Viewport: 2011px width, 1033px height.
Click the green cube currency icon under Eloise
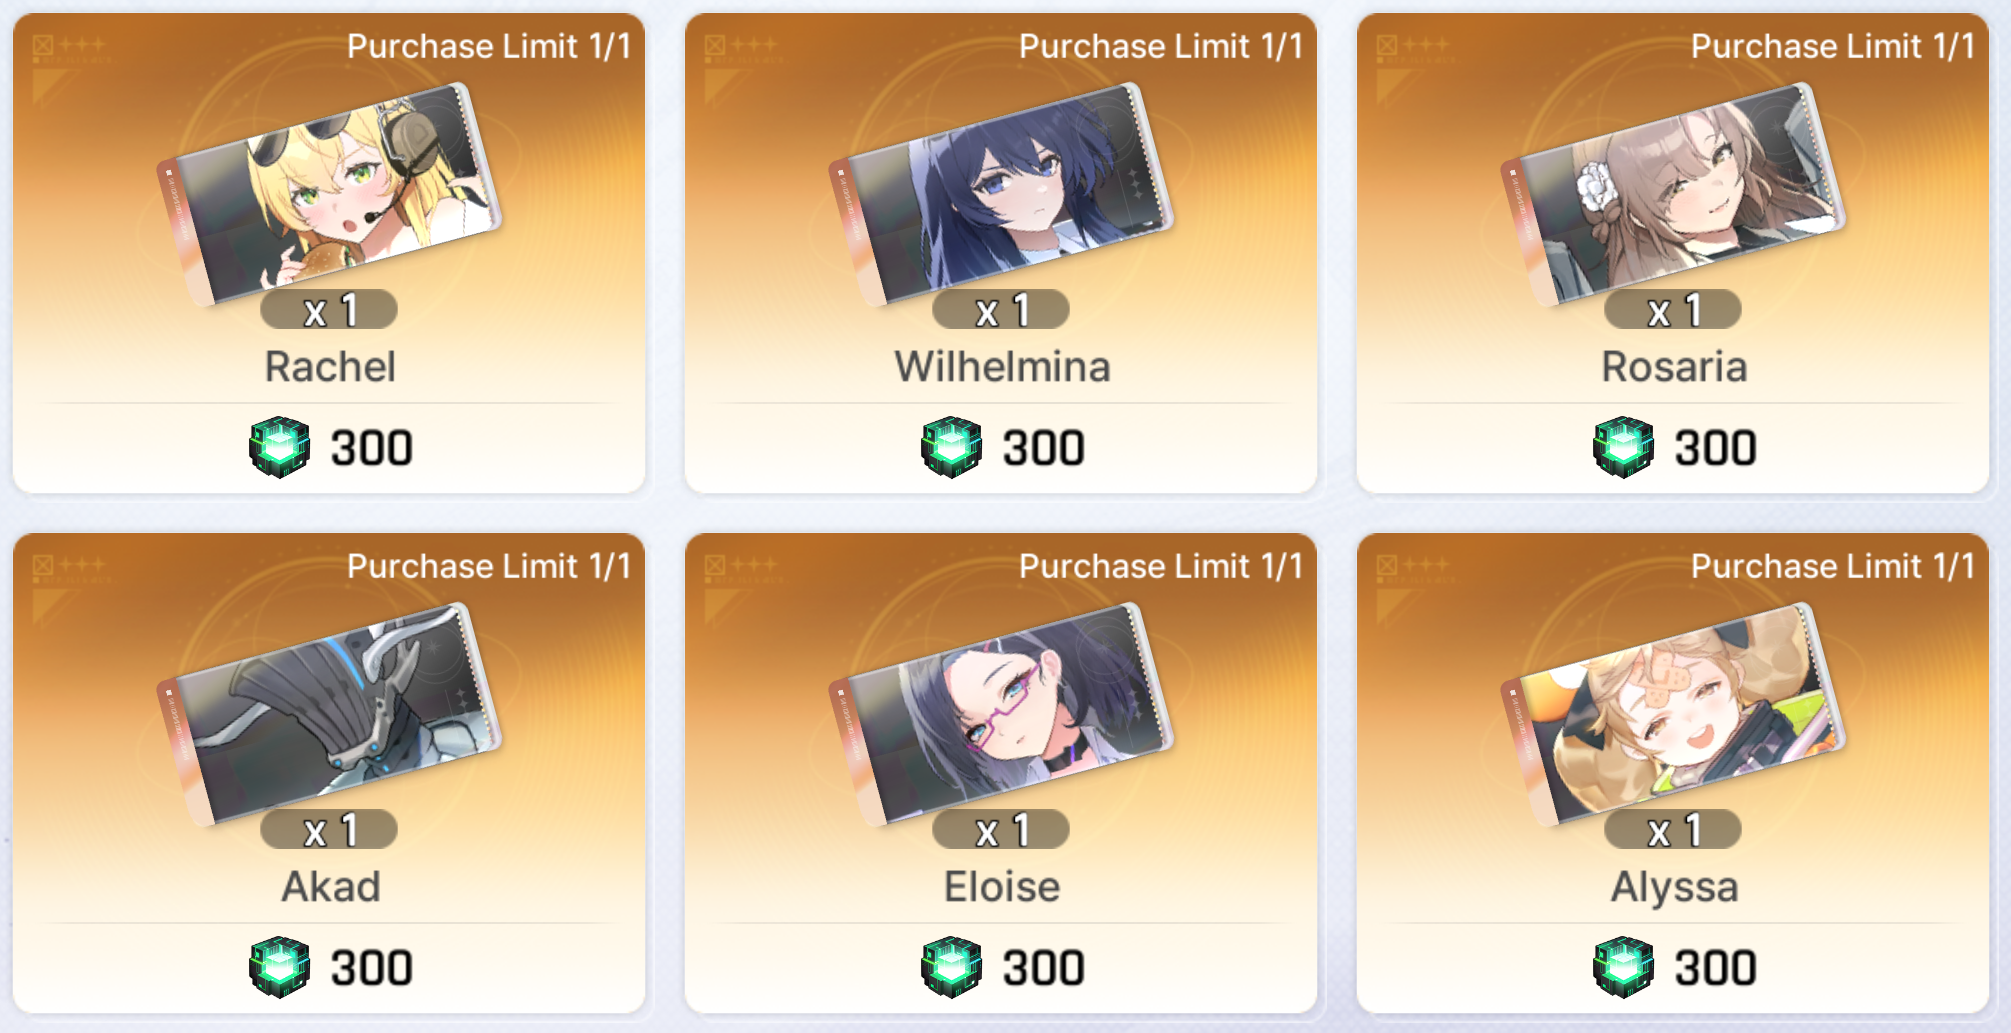[951, 967]
